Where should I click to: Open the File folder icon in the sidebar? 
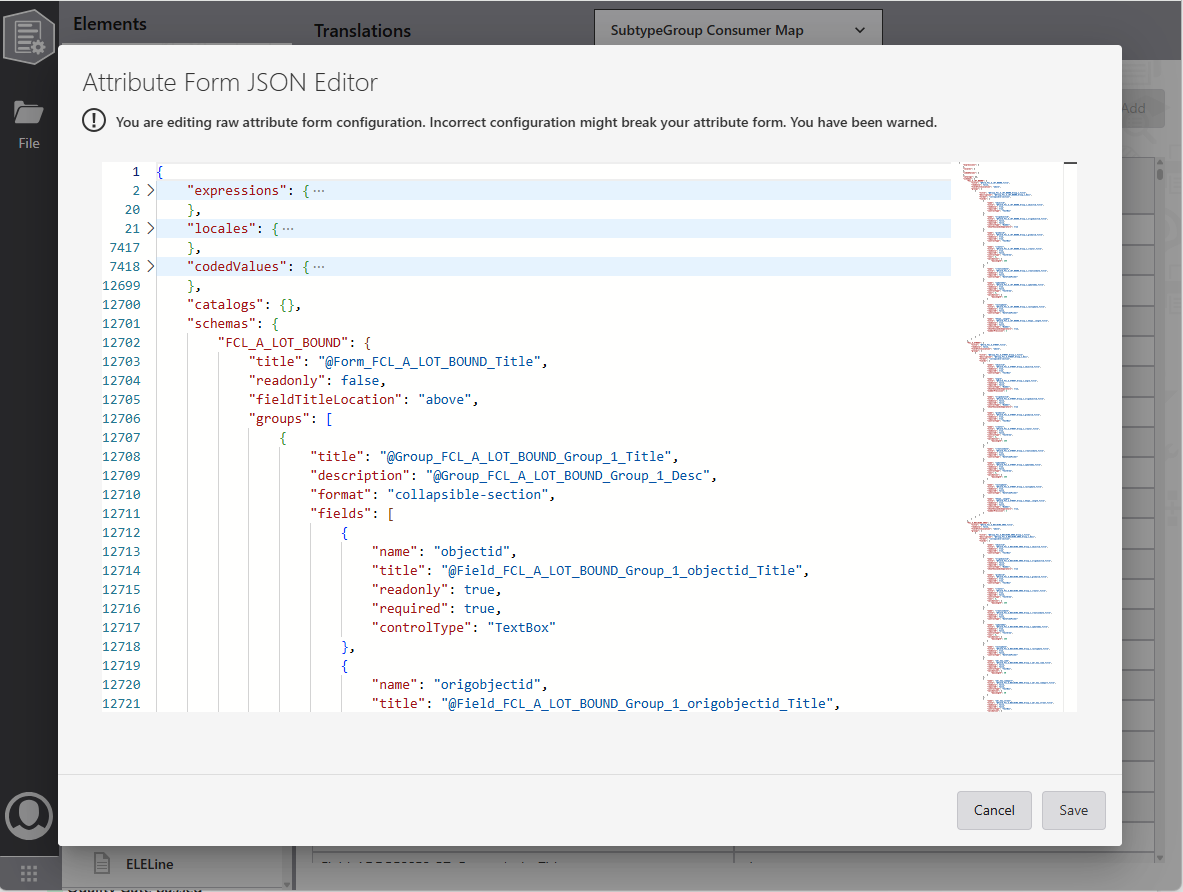pos(28,112)
